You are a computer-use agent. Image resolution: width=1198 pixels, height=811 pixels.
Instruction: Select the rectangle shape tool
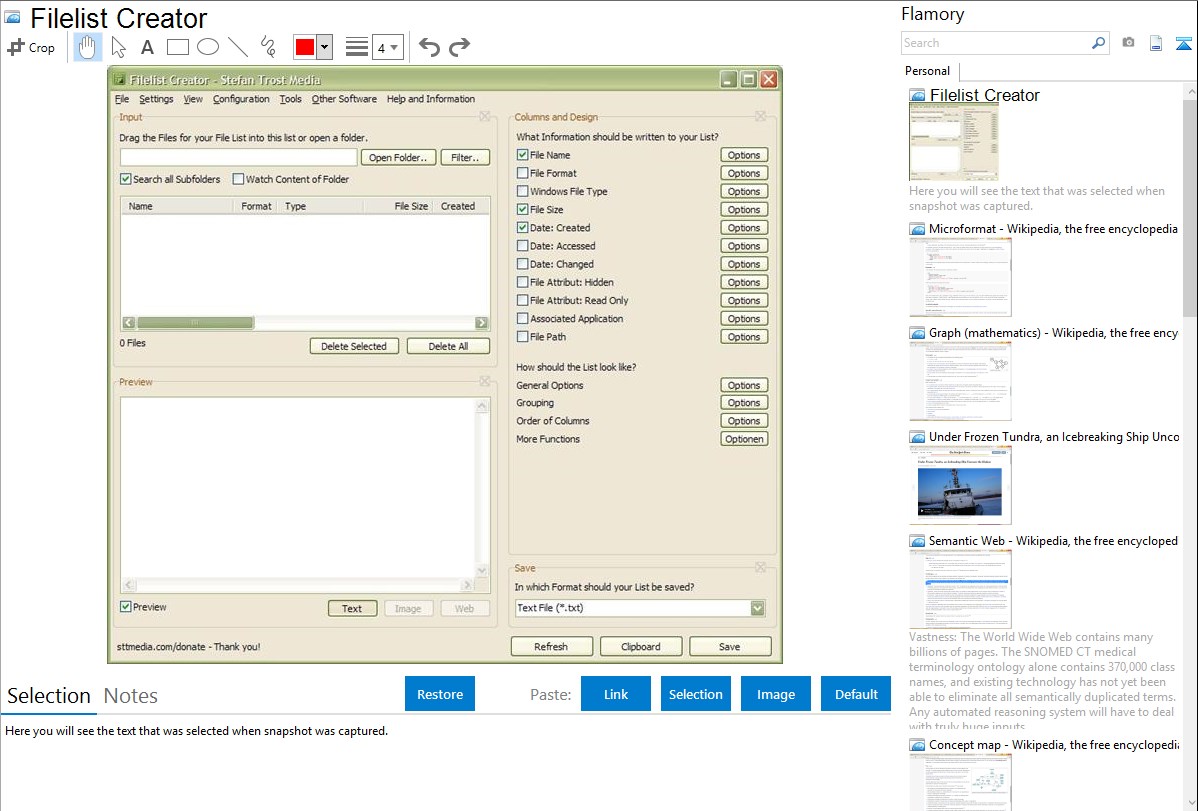[177, 47]
